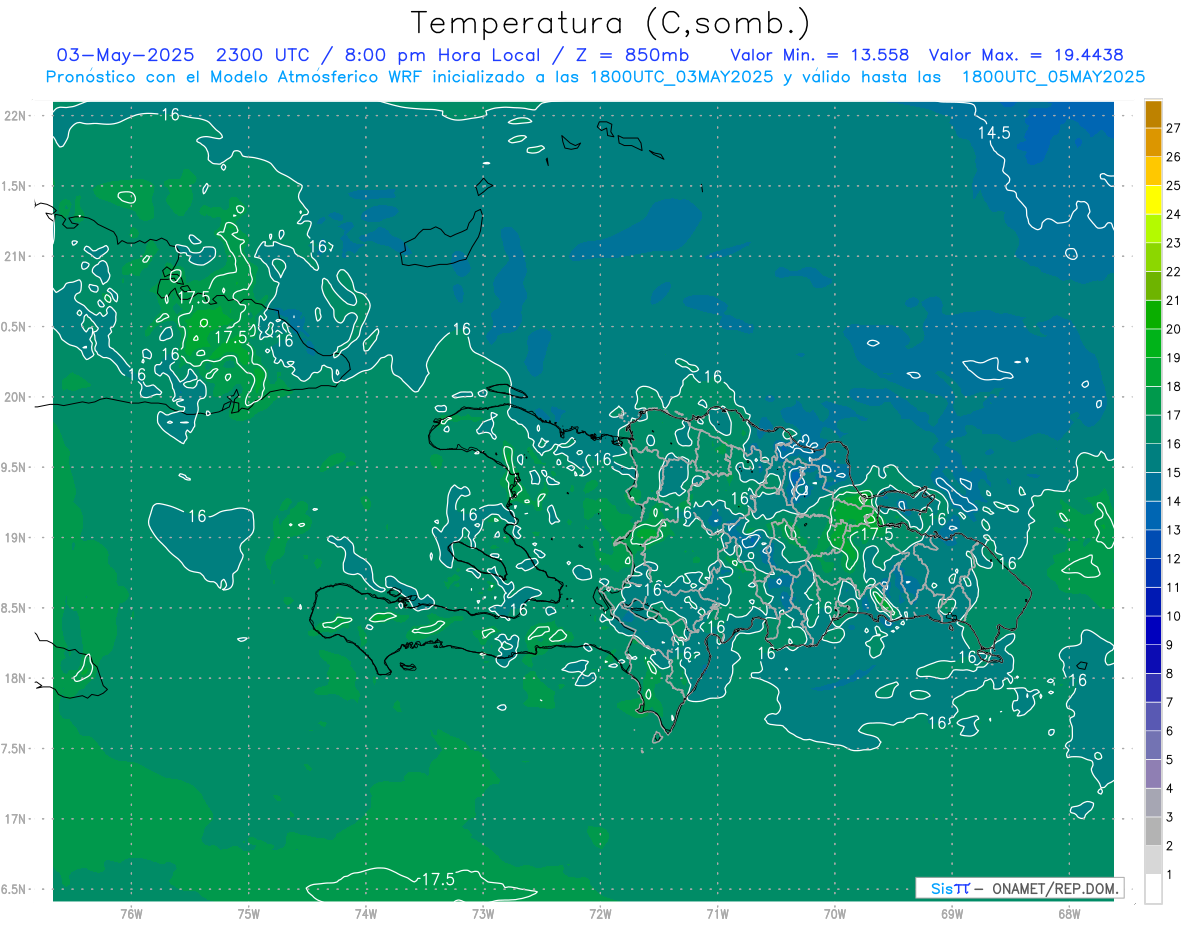The image size is (1200, 927).
Task: Click the "7.5N" latitude axis label
Action: click(15, 749)
